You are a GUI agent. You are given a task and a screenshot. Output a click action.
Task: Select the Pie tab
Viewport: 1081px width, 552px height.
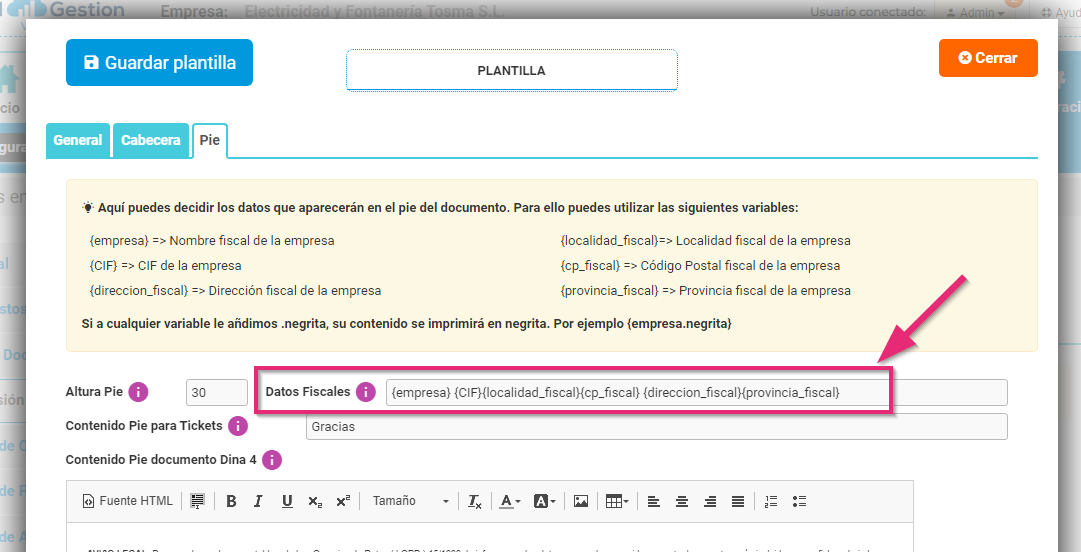[x=210, y=140]
